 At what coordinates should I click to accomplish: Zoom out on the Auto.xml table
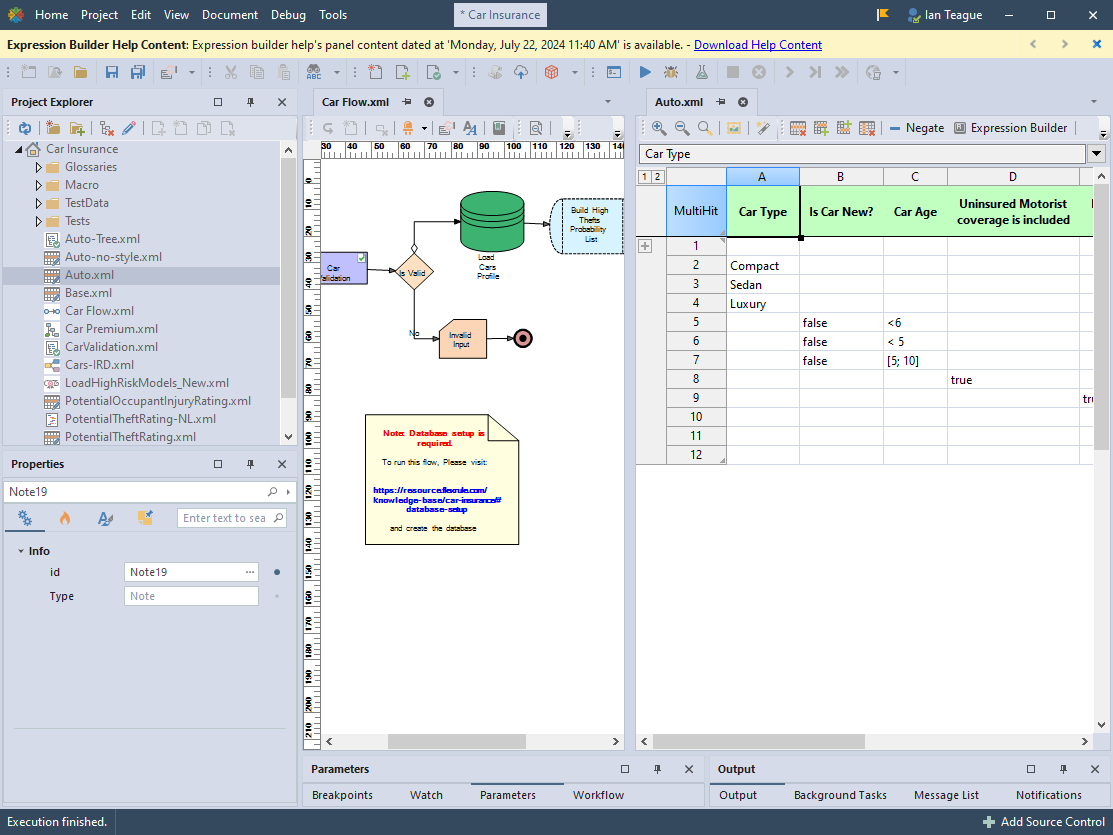pyautogui.click(x=681, y=128)
